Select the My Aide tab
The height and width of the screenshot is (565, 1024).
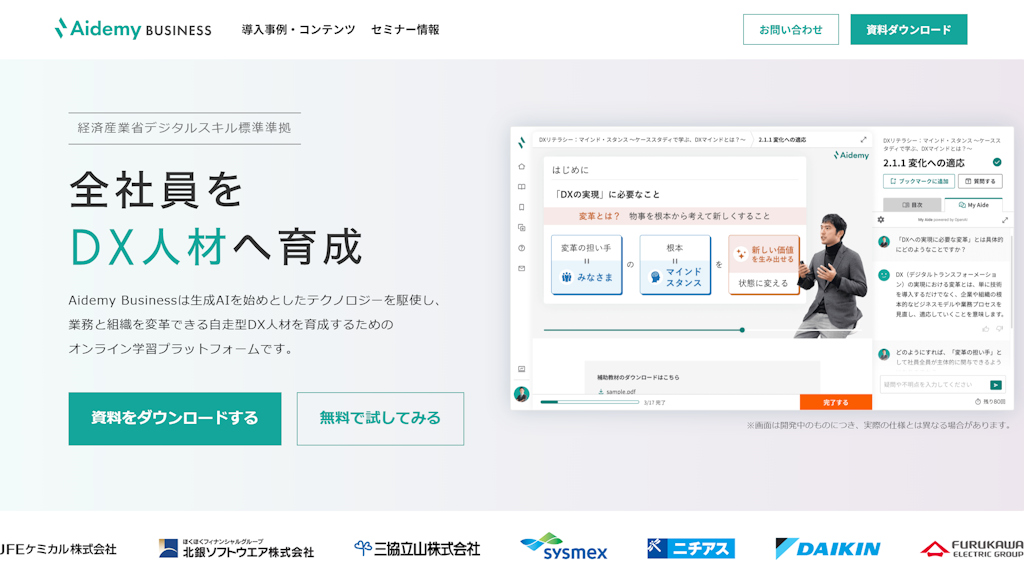[973, 205]
